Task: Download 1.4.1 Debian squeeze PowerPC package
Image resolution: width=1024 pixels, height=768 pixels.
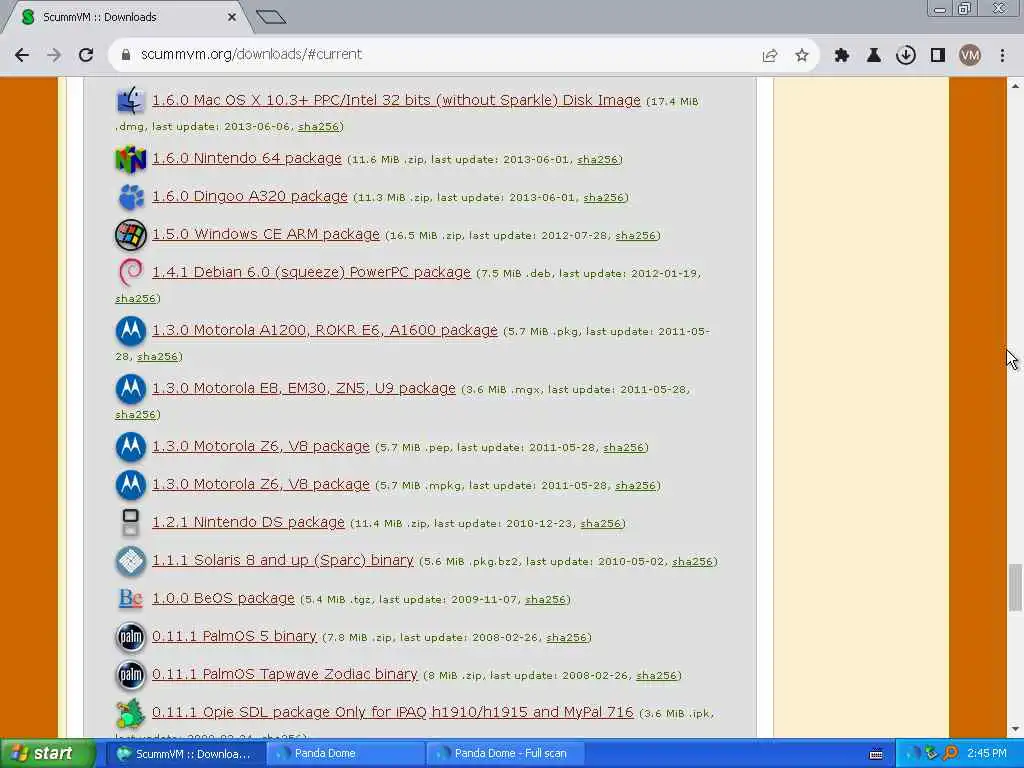Action: [x=311, y=272]
